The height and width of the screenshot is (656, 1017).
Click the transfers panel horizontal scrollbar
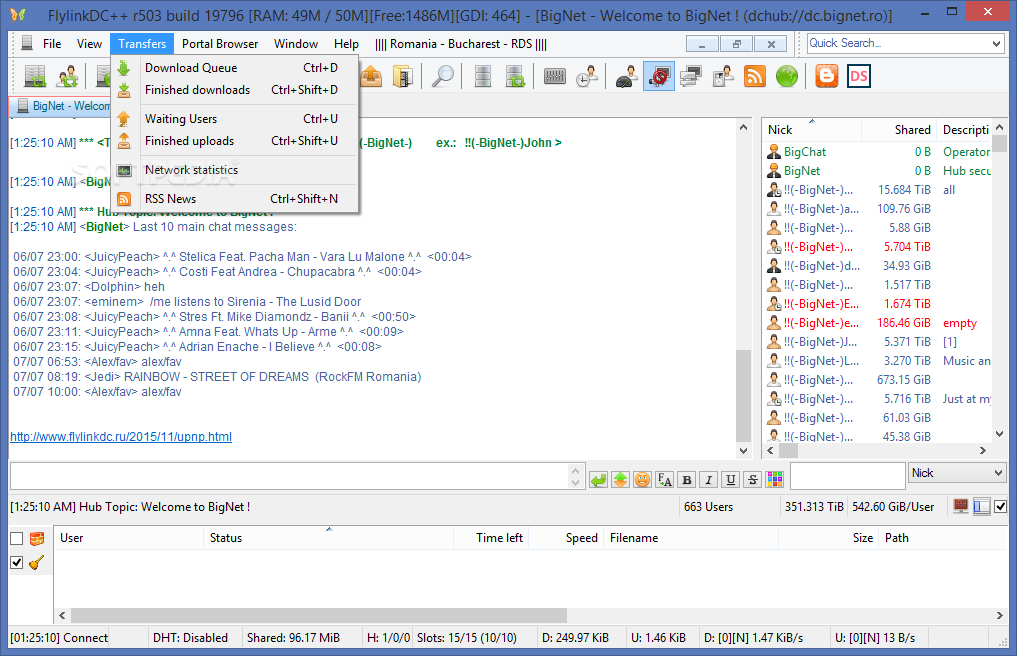[x=318, y=615]
